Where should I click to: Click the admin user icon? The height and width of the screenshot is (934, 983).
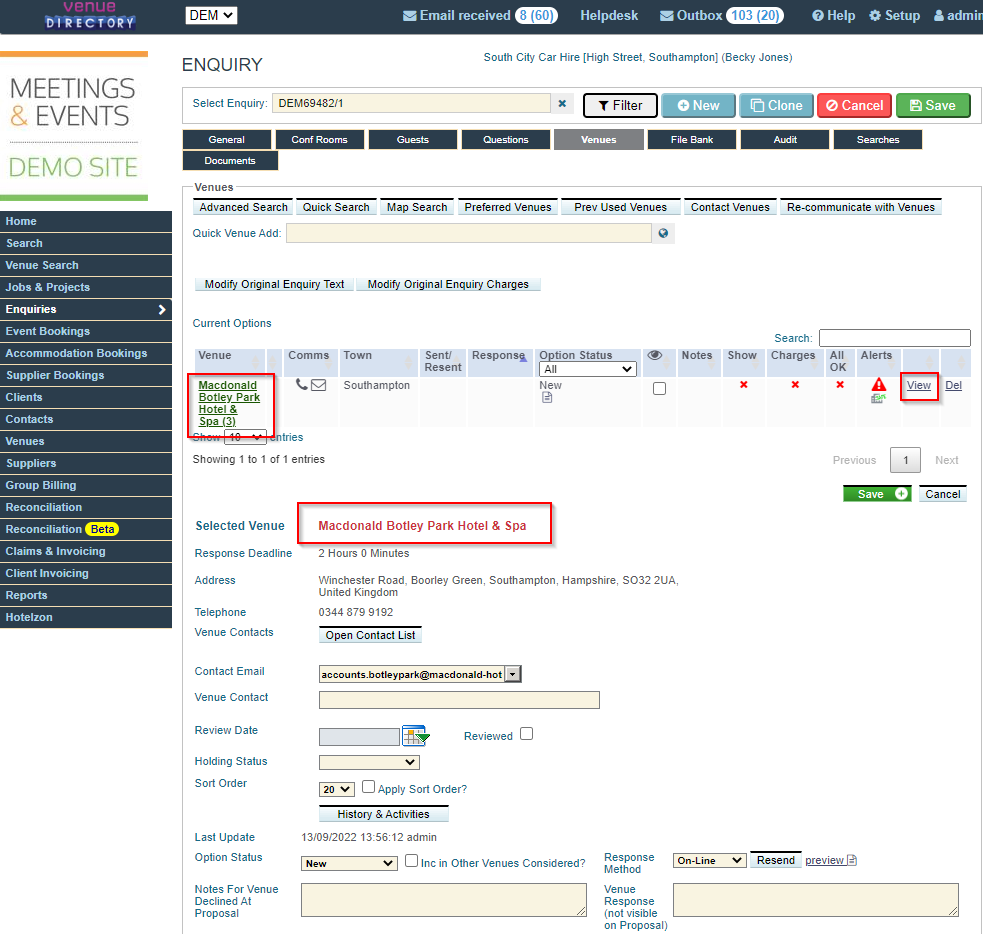pos(939,16)
